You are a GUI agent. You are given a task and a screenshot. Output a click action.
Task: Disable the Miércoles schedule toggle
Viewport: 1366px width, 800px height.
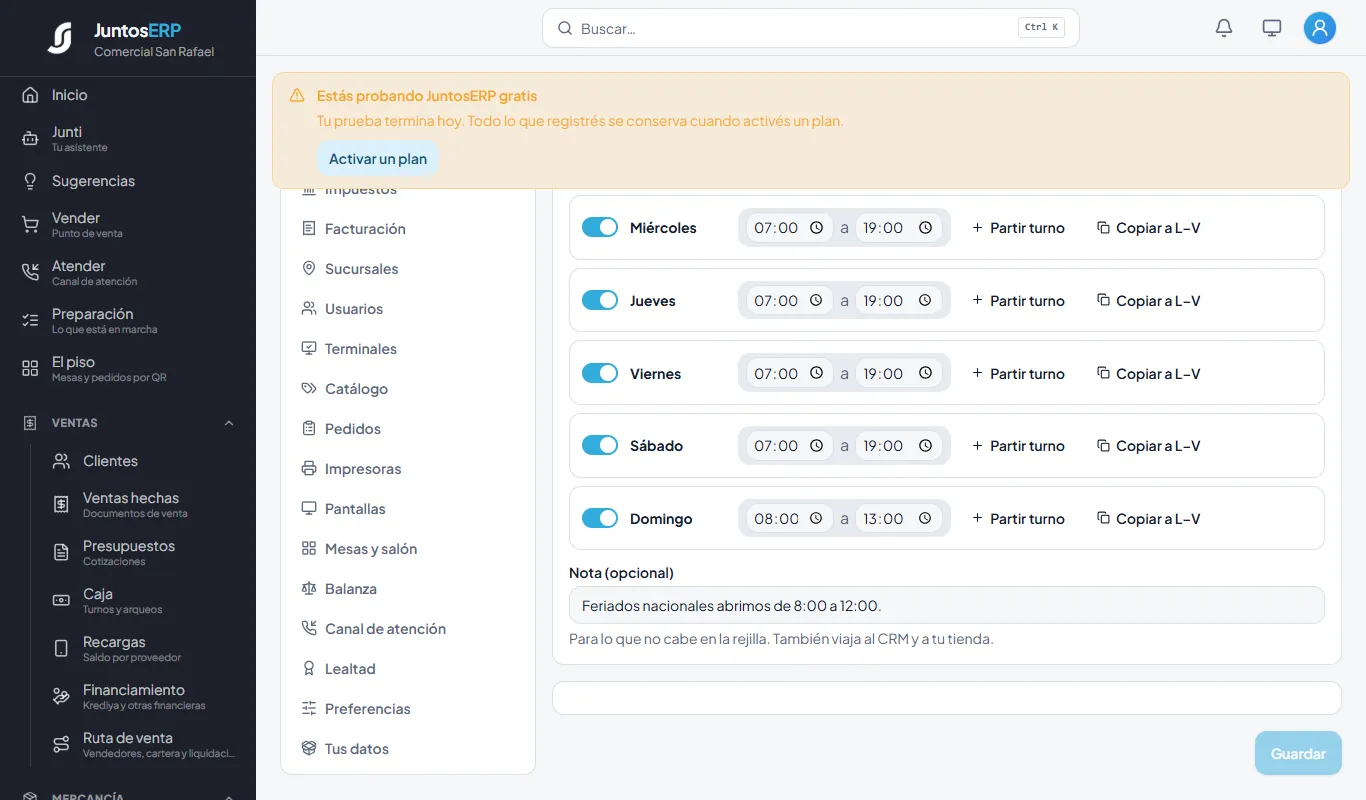600,228
